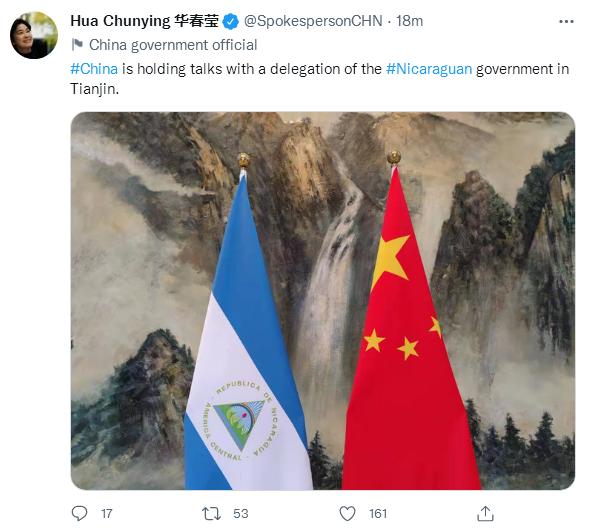Click the blue verified badge
589x531 pixels.
[231, 21]
